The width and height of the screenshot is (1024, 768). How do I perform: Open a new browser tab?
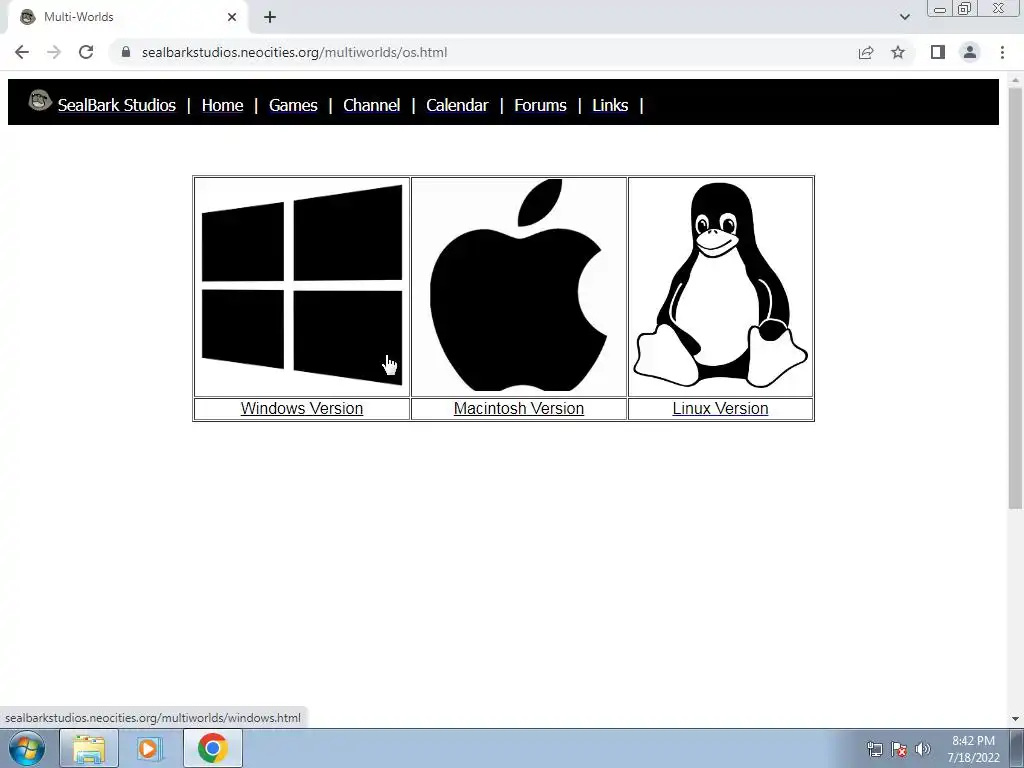(x=270, y=17)
